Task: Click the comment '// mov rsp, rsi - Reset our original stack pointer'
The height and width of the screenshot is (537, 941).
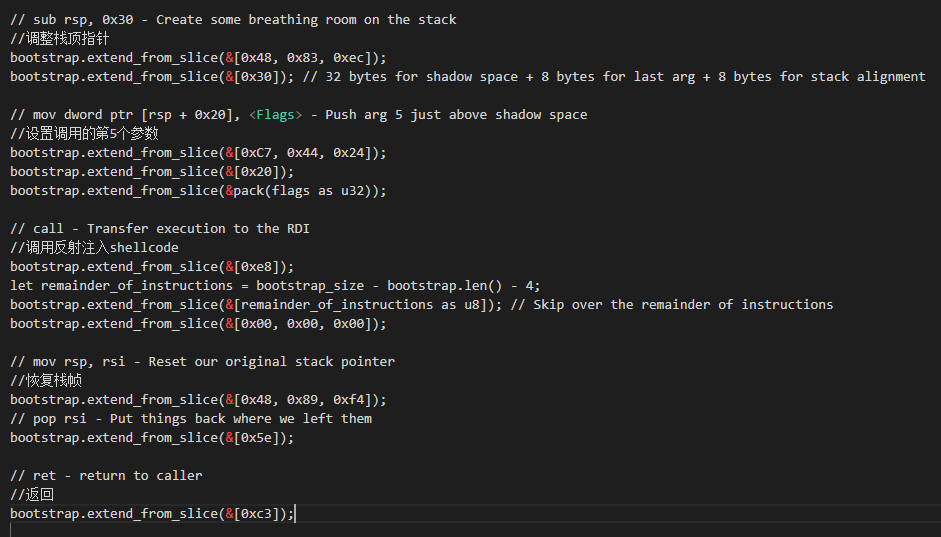Action: pos(202,362)
